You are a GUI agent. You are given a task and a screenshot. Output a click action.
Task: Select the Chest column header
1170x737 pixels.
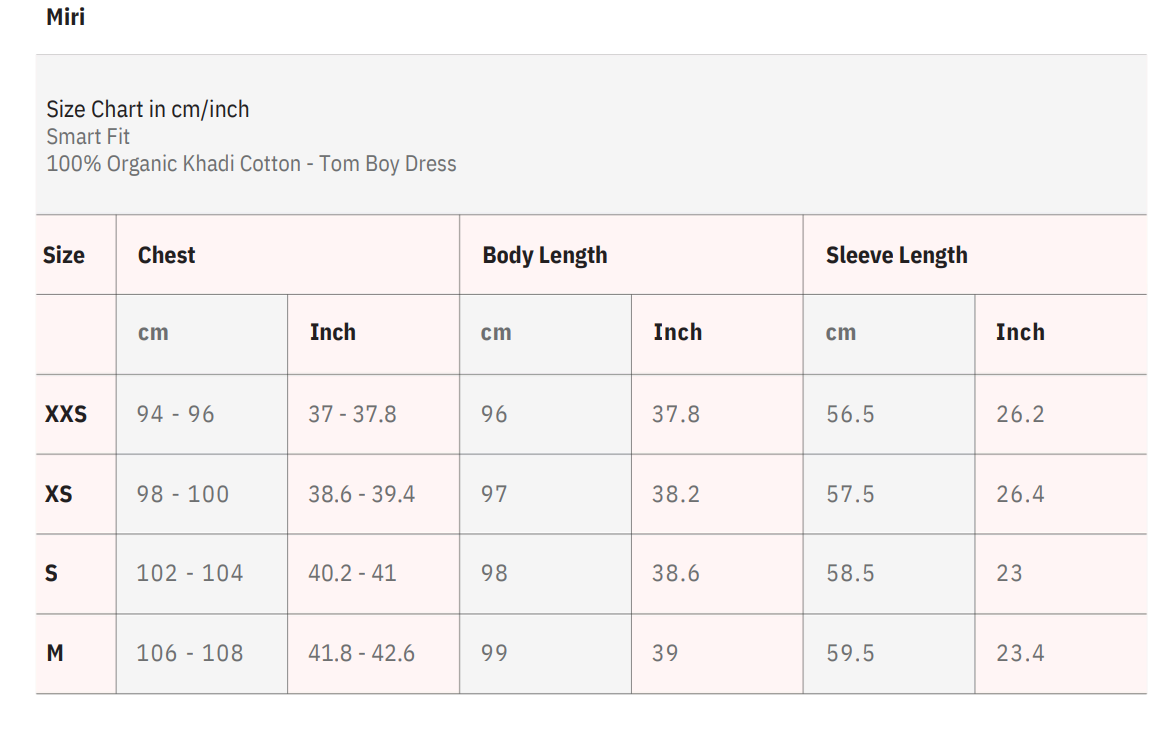point(167,255)
